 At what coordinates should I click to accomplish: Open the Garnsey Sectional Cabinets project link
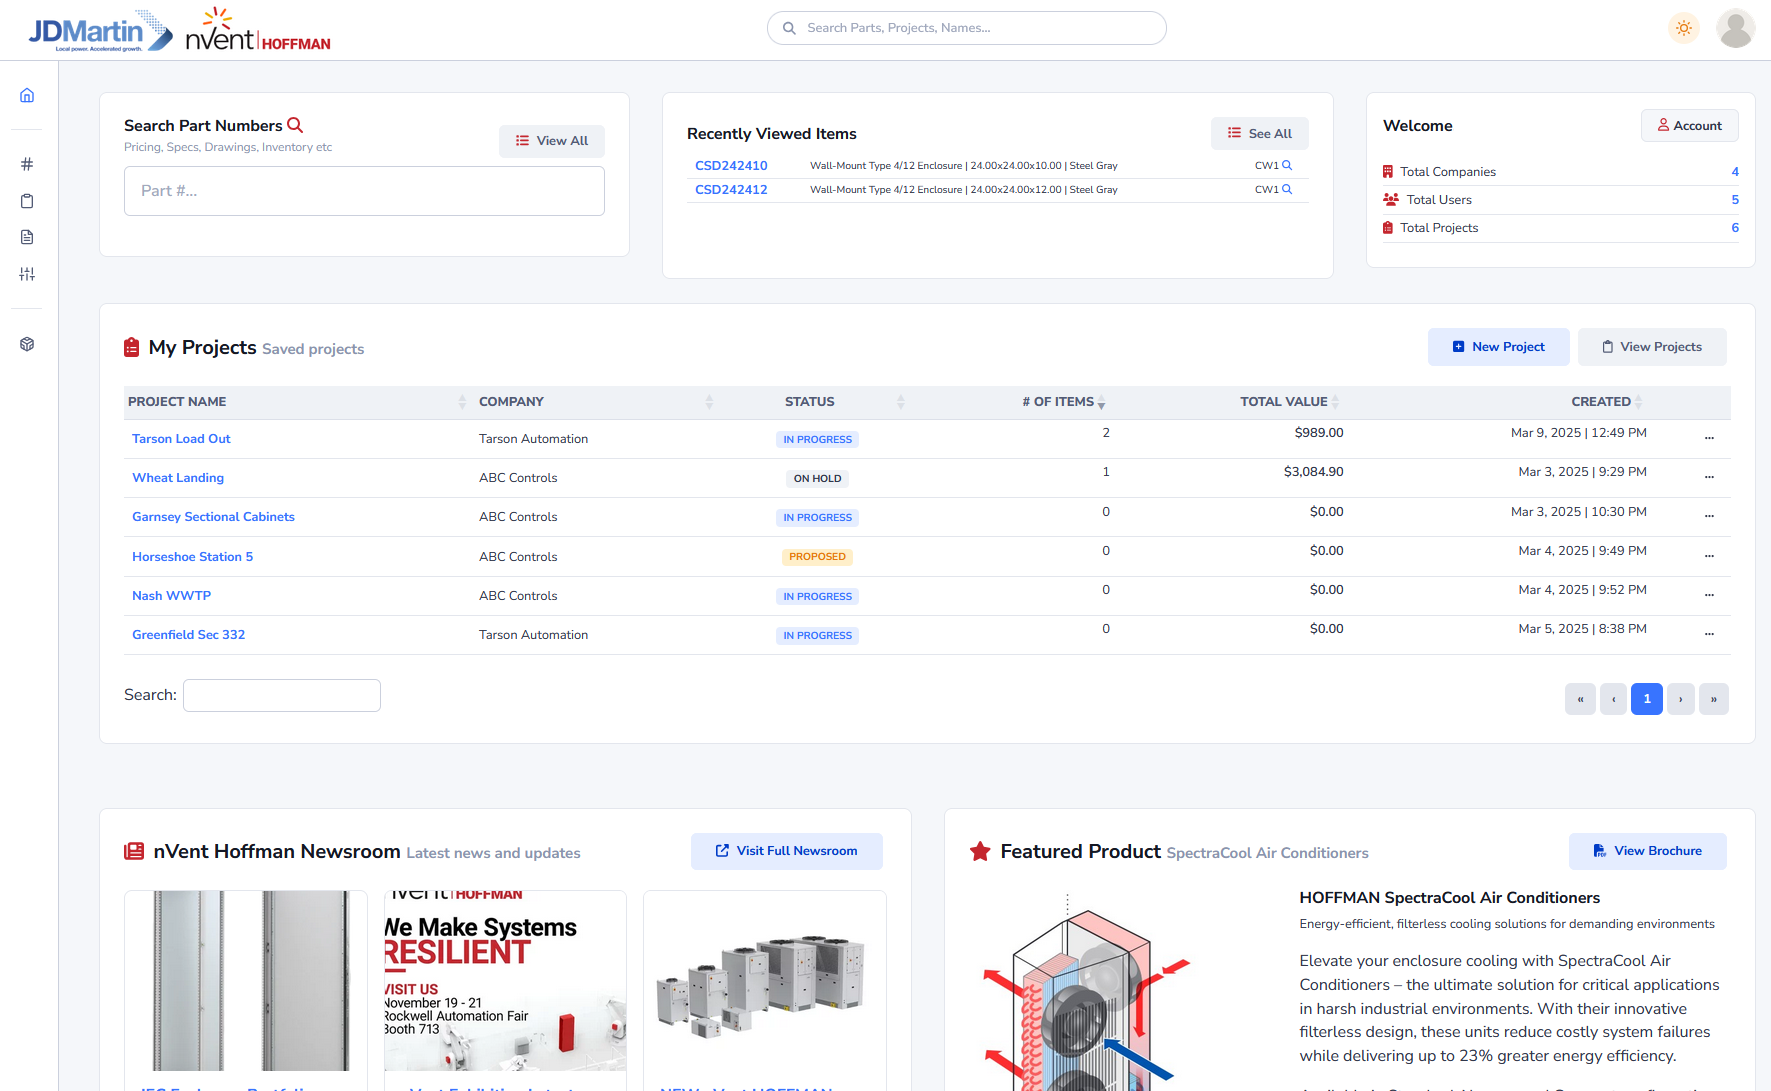pos(213,517)
